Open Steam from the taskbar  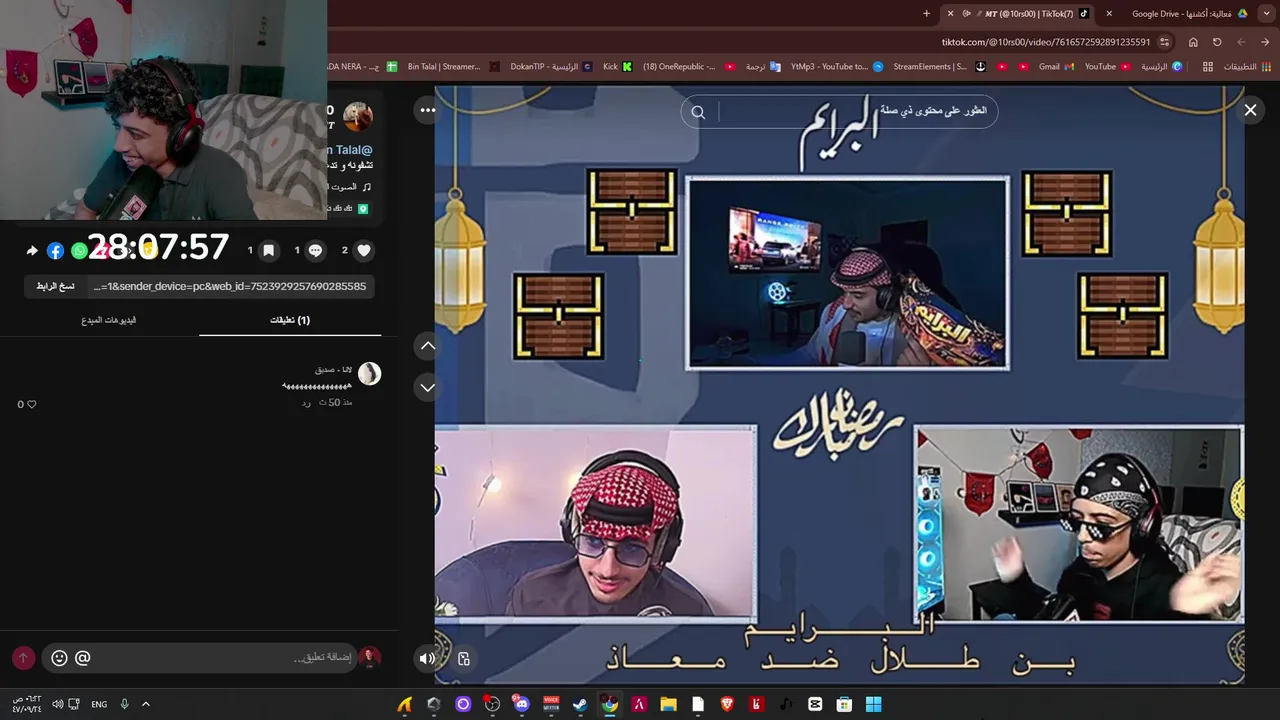tap(580, 704)
